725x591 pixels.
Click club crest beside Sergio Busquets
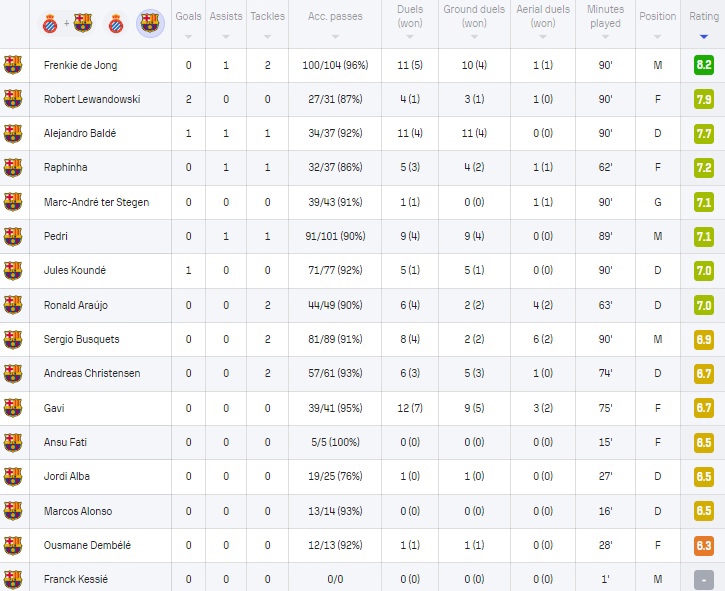pyautogui.click(x=13, y=339)
